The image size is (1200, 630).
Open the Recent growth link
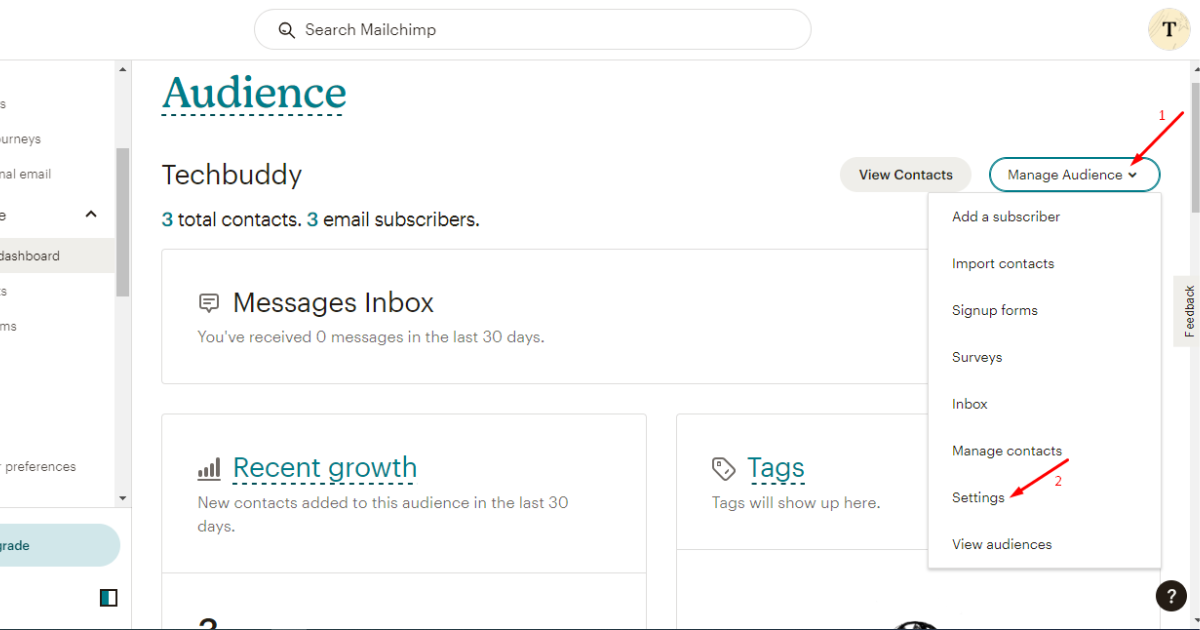click(325, 468)
